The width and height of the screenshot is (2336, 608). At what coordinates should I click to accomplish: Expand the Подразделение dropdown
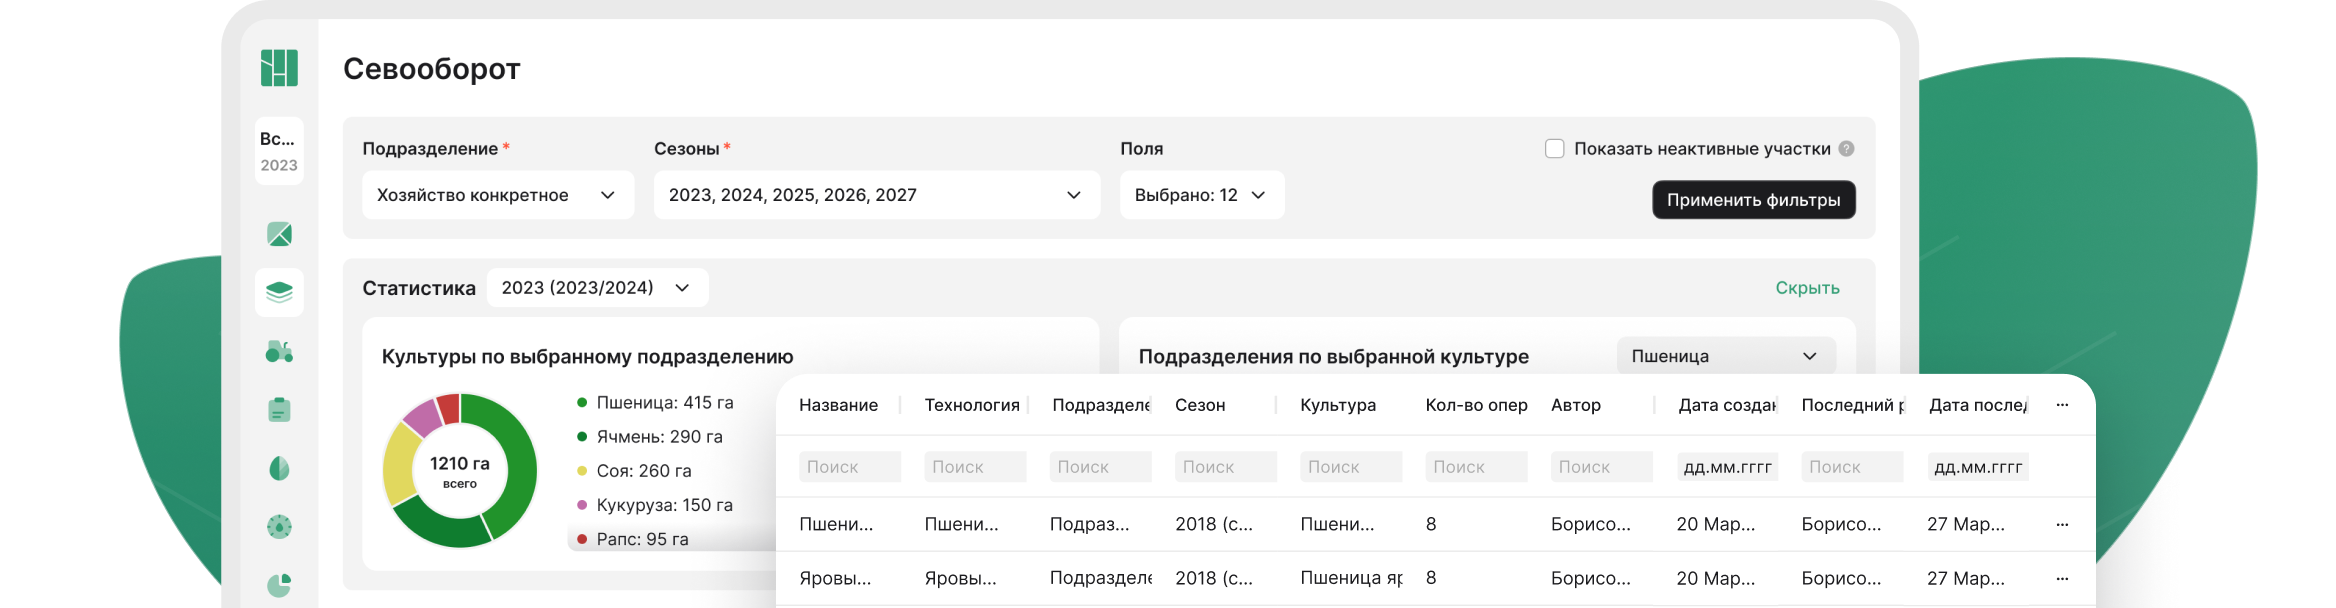(x=497, y=195)
